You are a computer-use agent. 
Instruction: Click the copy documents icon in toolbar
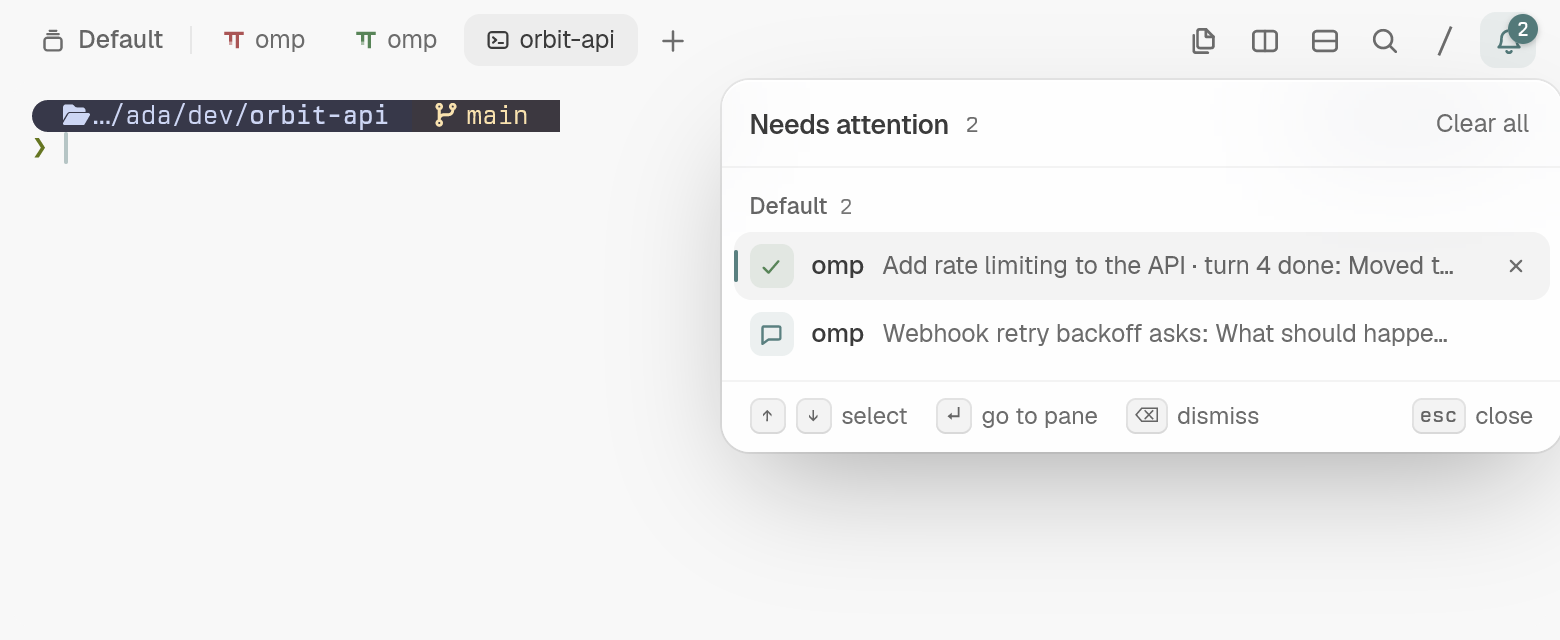click(x=1204, y=41)
